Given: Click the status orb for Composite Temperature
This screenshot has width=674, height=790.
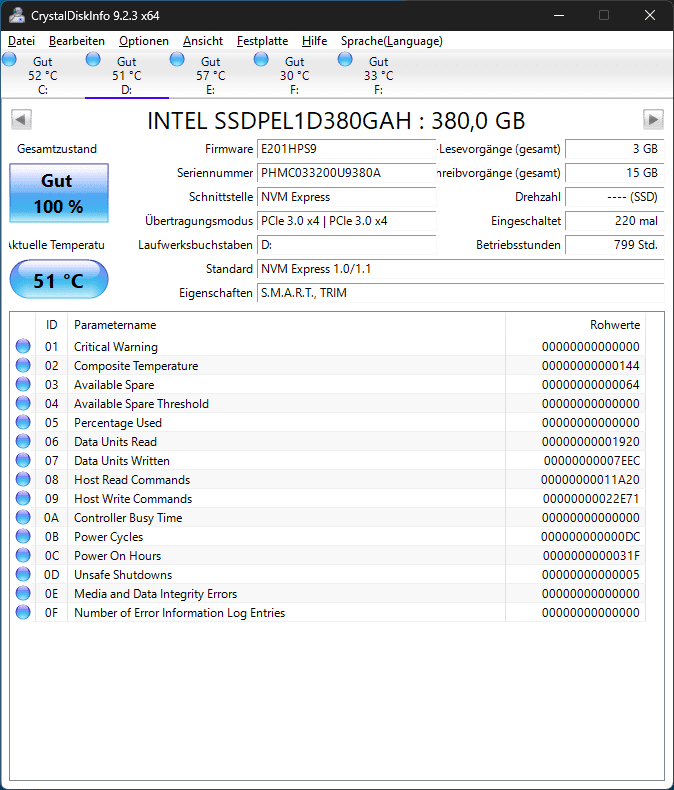Looking at the screenshot, I should (x=23, y=365).
